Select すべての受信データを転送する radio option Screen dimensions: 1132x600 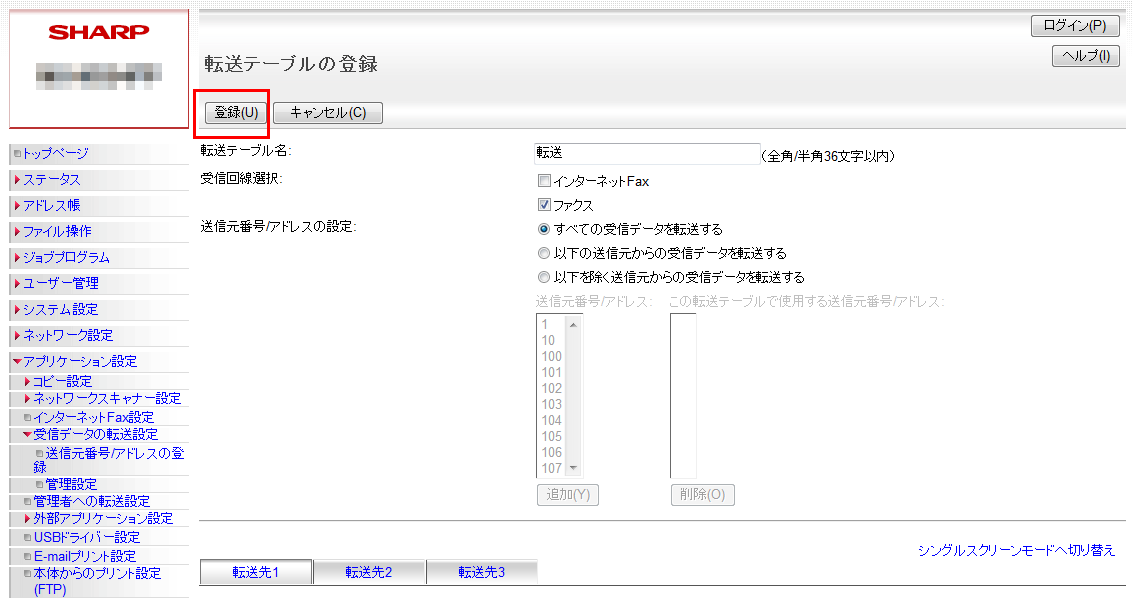click(544, 229)
